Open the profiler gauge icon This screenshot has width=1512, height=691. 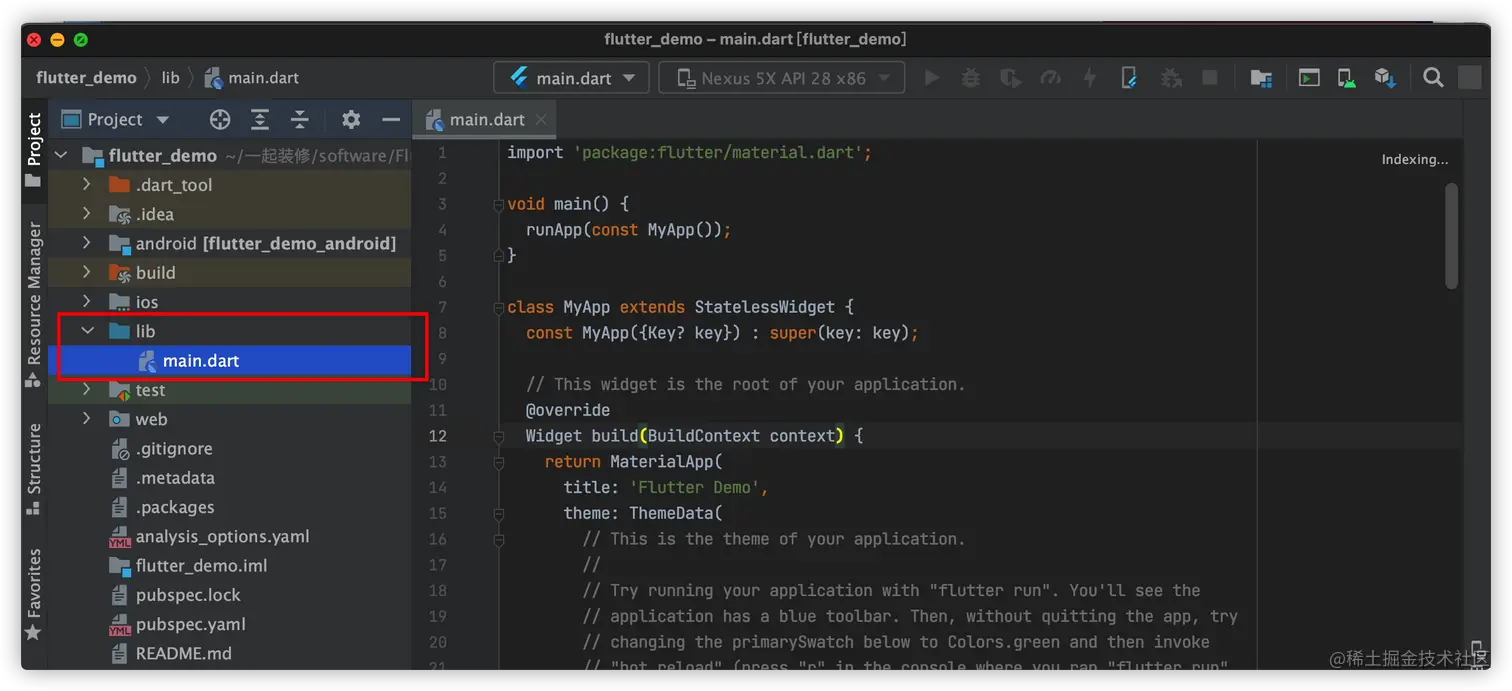tap(1050, 78)
